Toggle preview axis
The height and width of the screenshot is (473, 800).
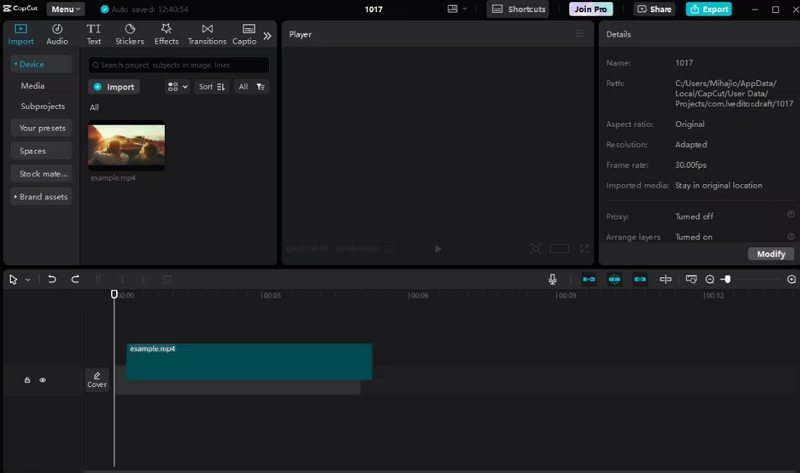point(665,279)
